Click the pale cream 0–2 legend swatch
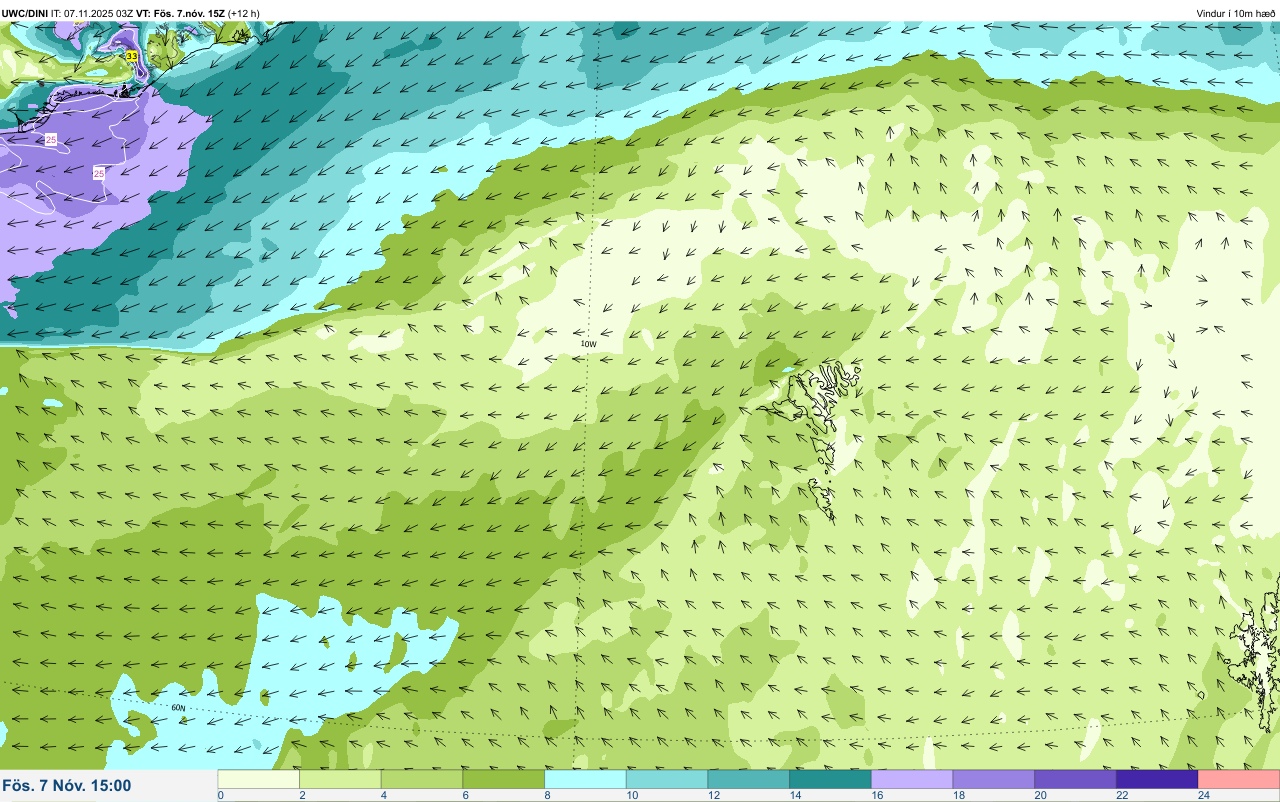 [259, 779]
